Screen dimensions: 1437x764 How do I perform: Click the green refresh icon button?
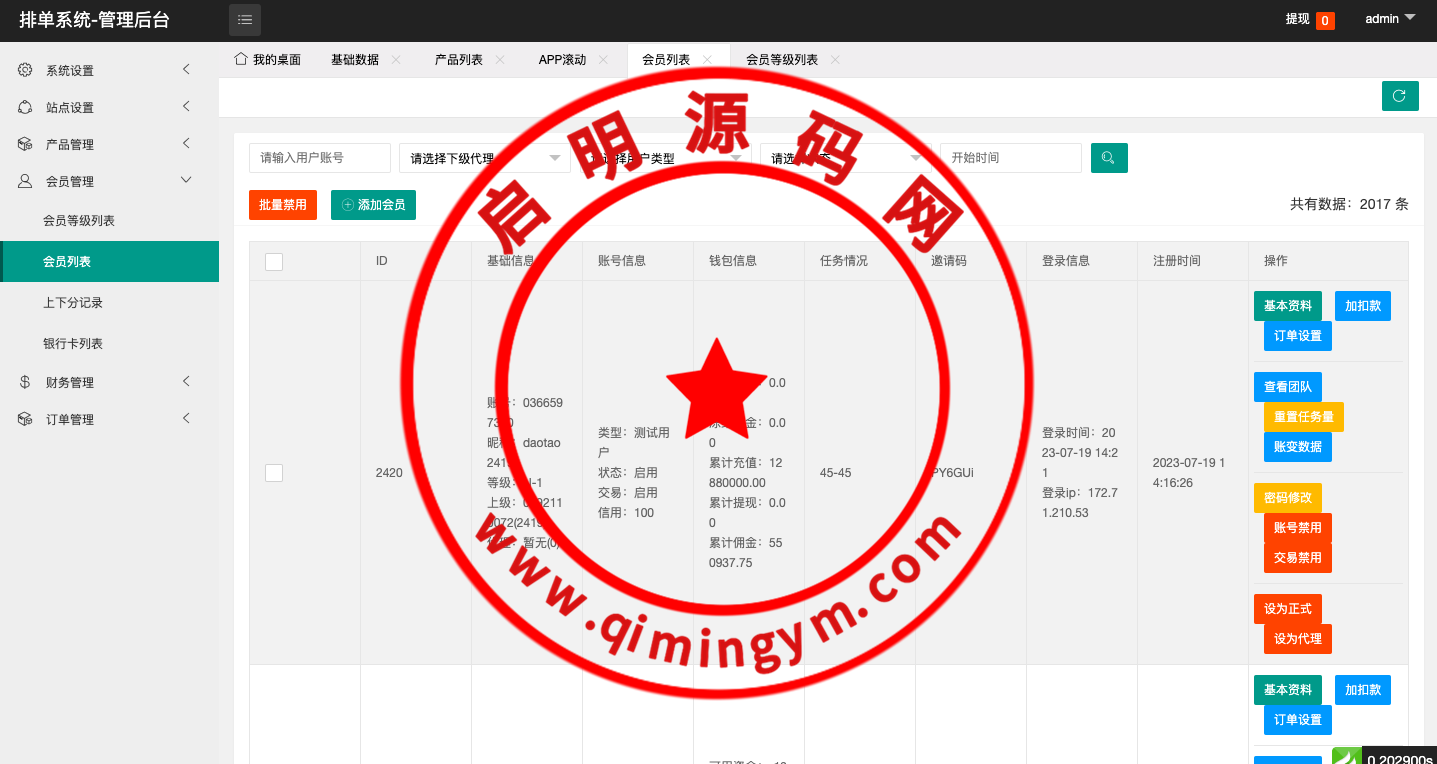[x=1399, y=96]
